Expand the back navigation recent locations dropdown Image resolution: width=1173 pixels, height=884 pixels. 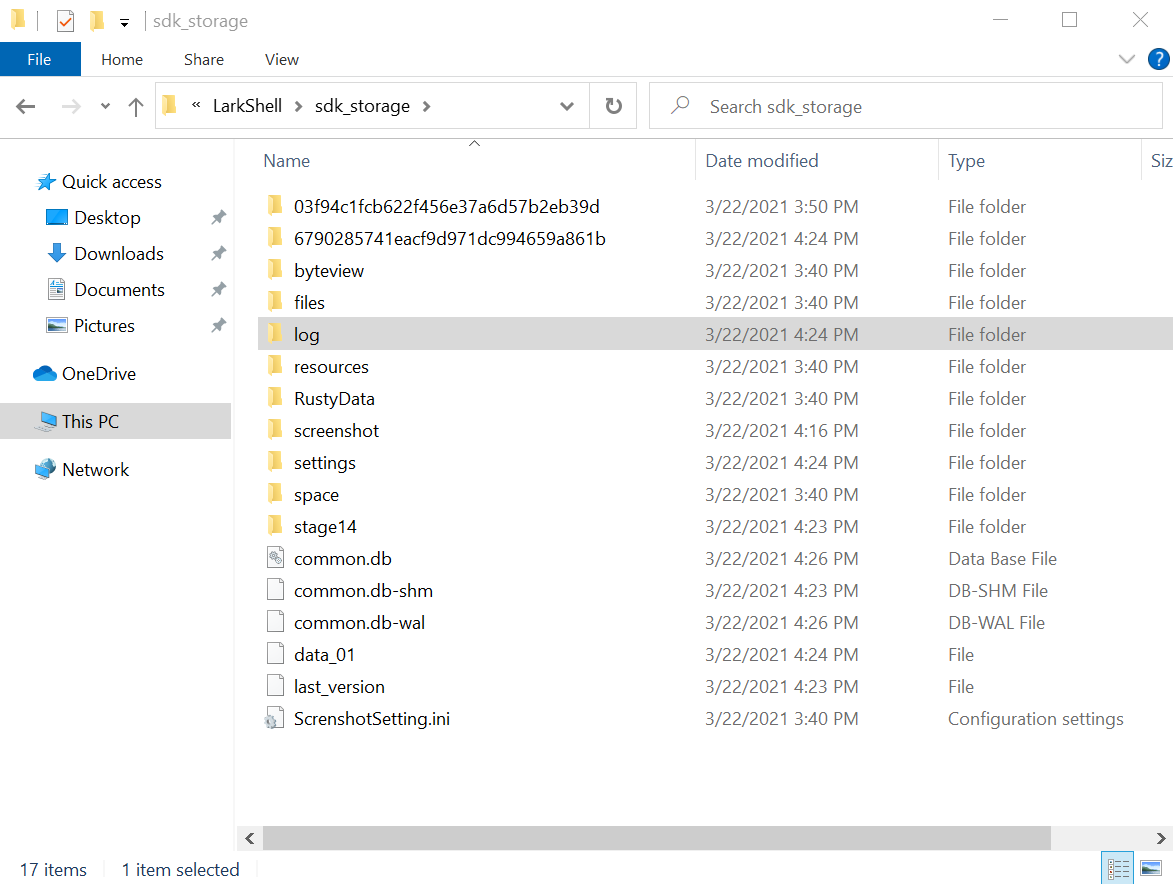pyautogui.click(x=104, y=106)
